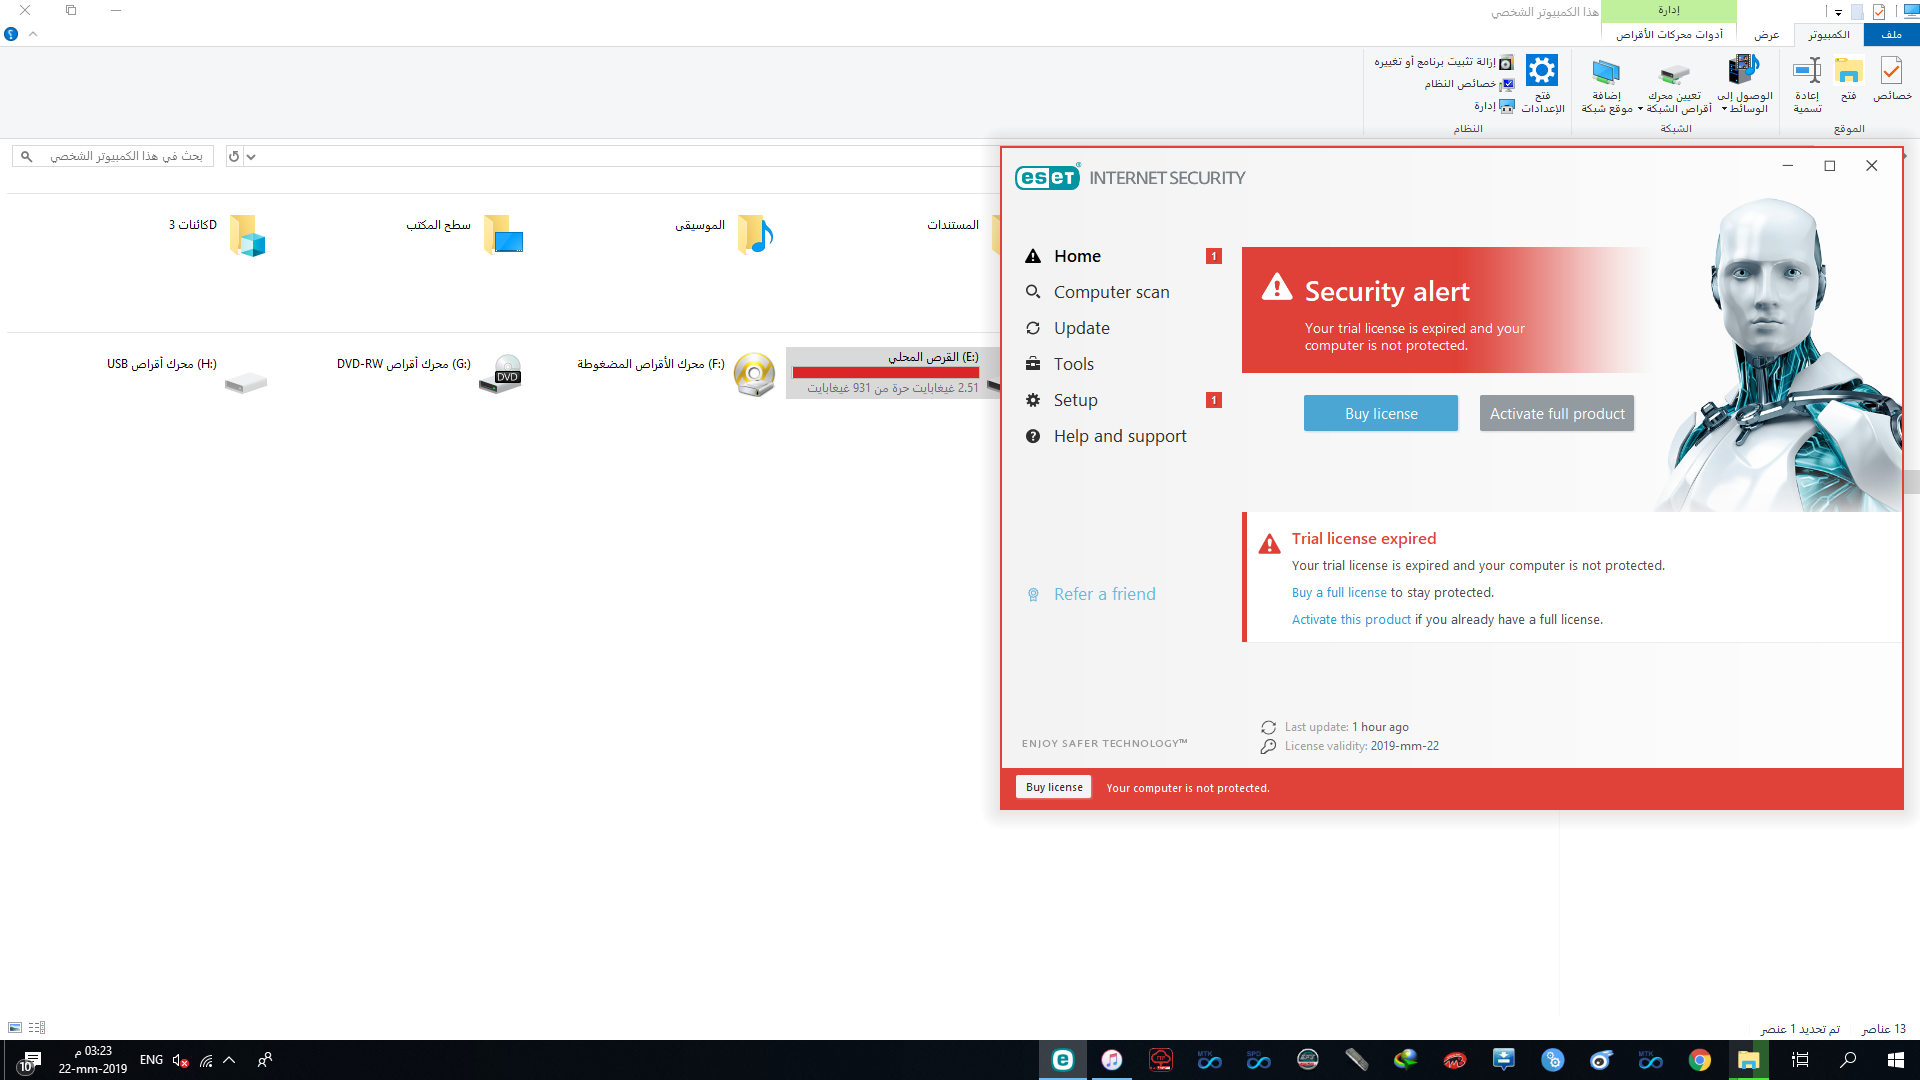Click the muted volume tray icon
Viewport: 1920px width, 1080px height.
coord(180,1060)
